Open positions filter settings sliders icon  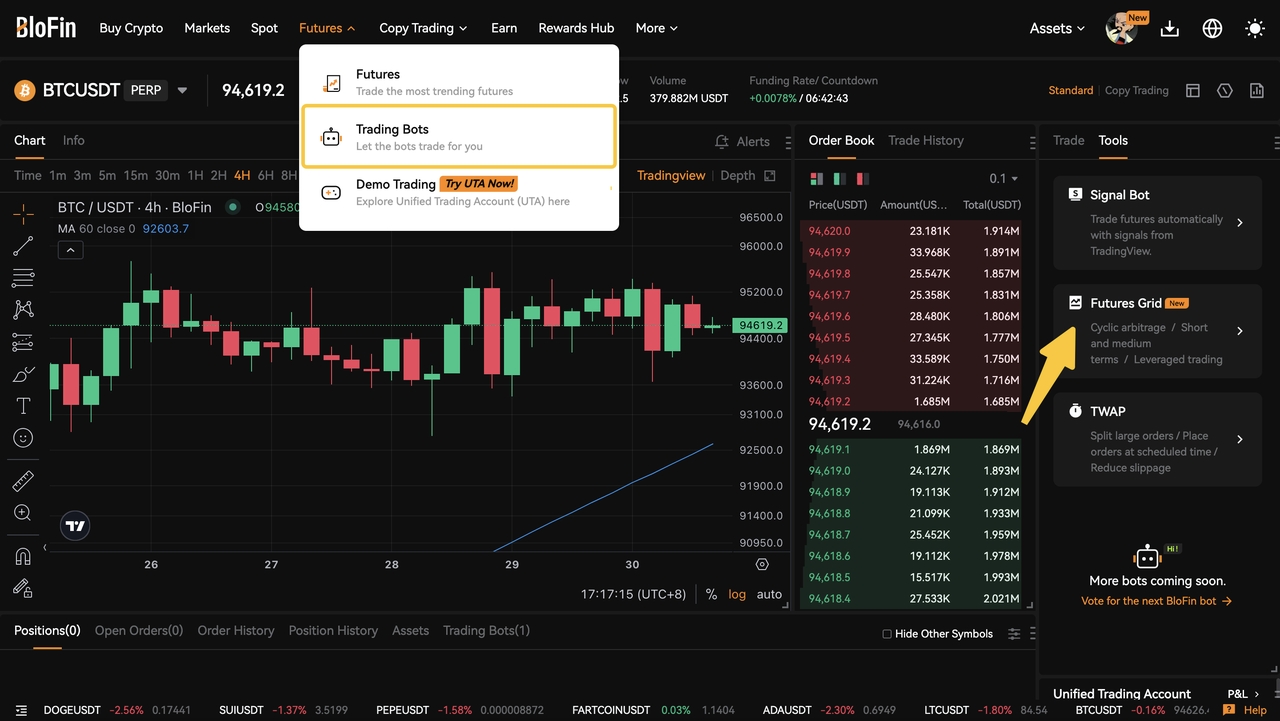click(x=1014, y=634)
